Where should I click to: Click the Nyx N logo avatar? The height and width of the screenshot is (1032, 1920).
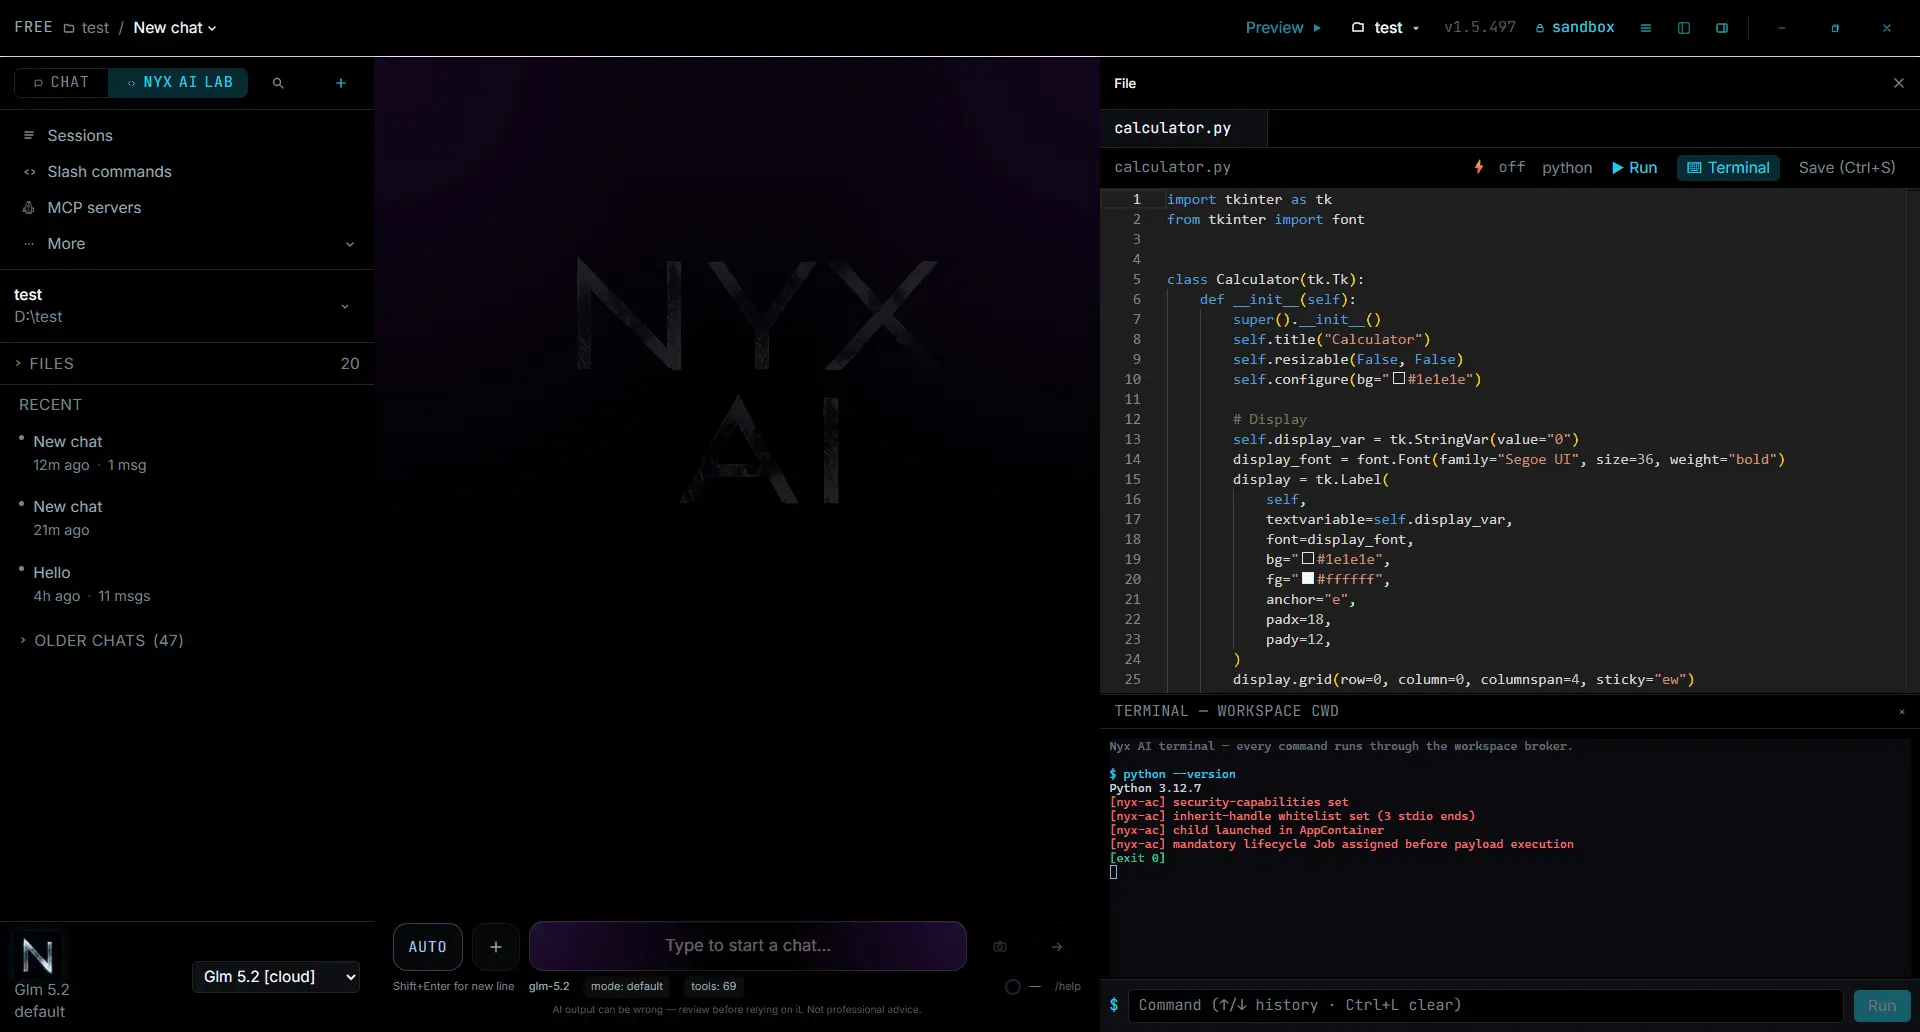(x=38, y=956)
